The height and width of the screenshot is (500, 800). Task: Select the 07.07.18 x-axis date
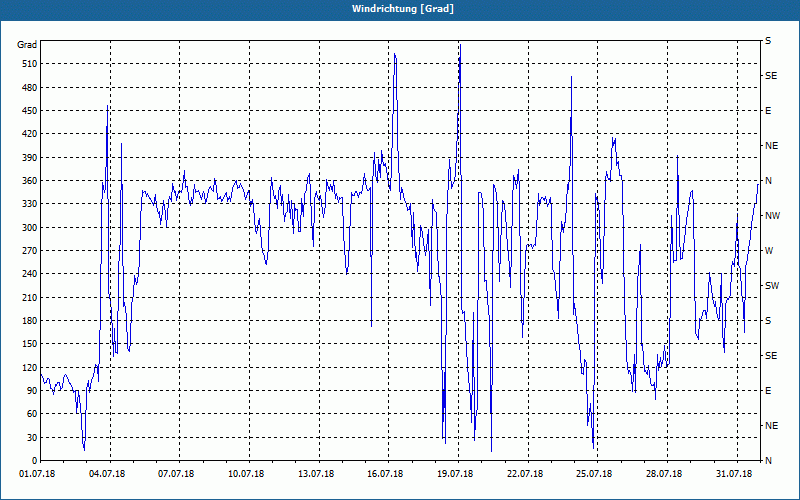(176, 474)
